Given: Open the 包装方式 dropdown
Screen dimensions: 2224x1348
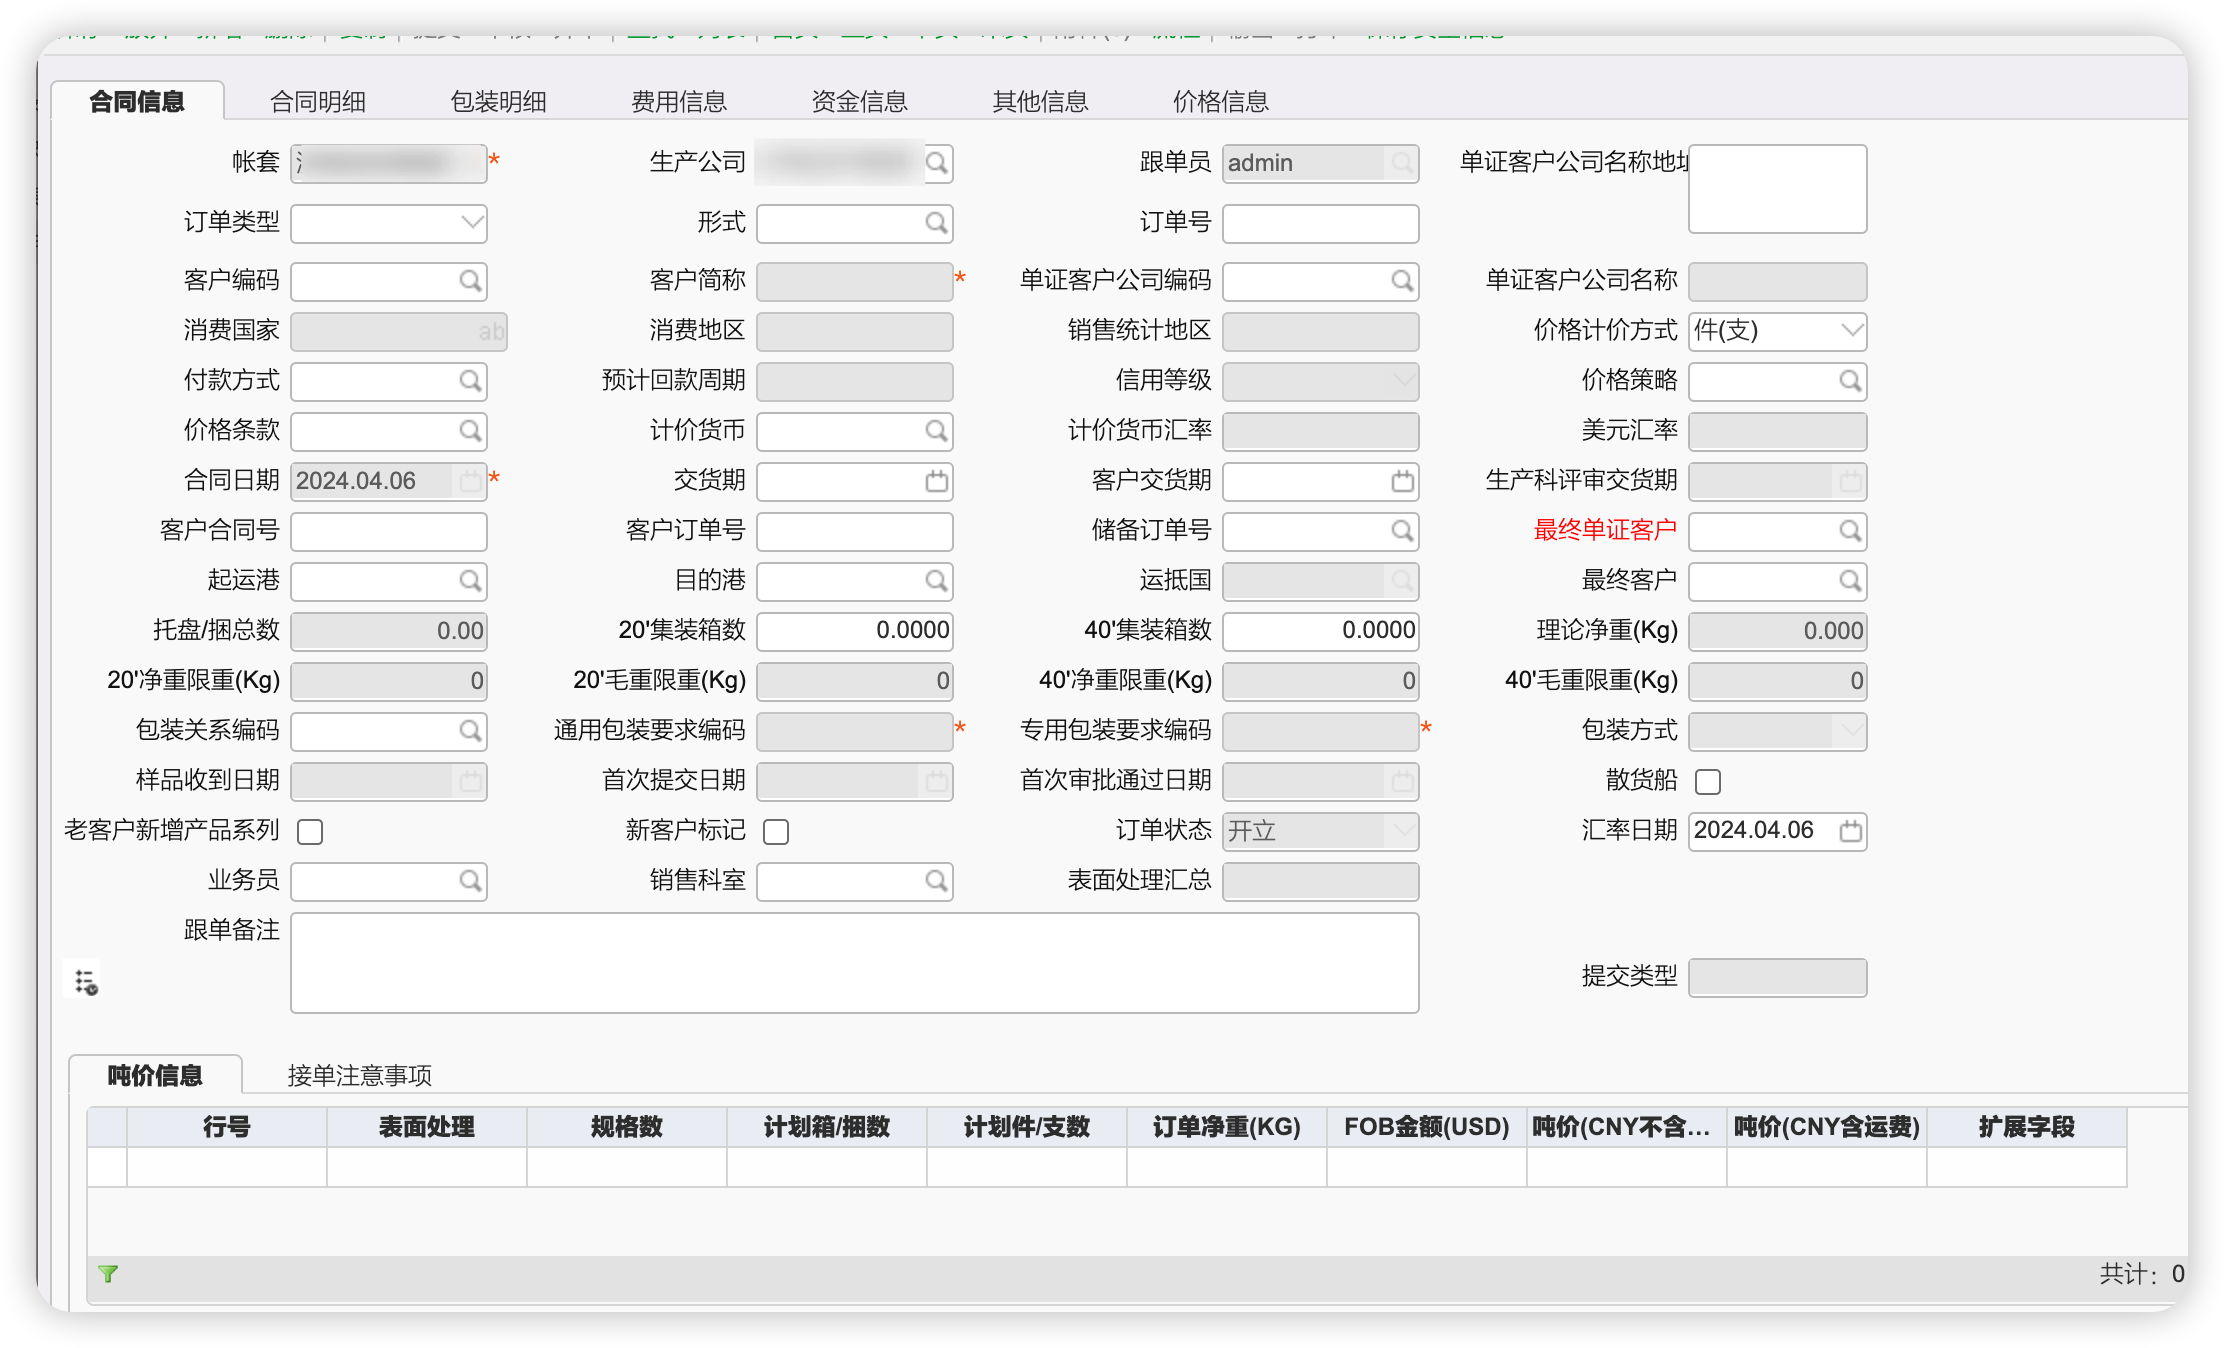Looking at the screenshot, I should tap(1852, 731).
